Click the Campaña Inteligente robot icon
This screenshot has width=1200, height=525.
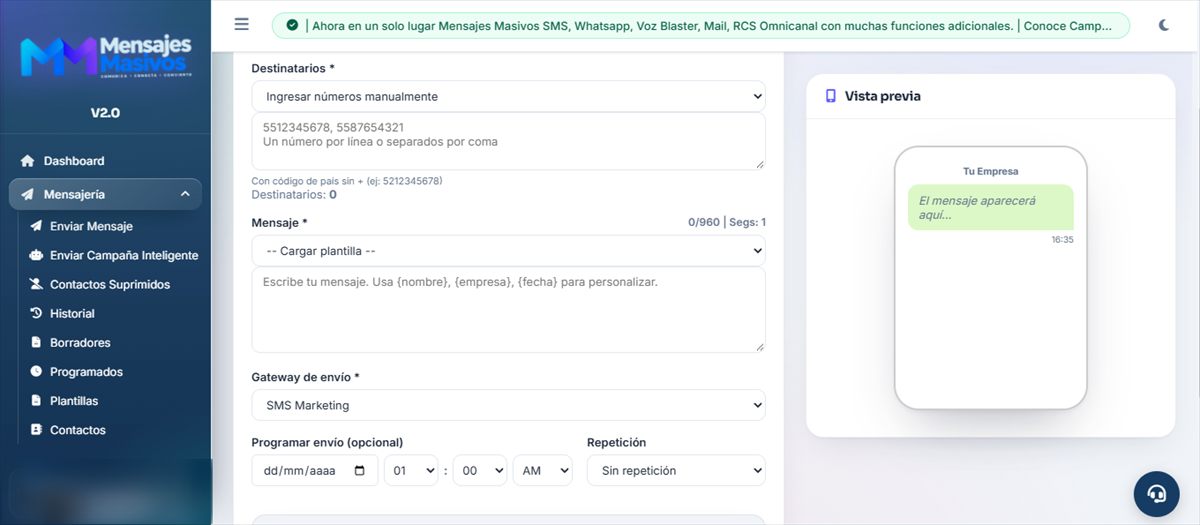[37, 255]
